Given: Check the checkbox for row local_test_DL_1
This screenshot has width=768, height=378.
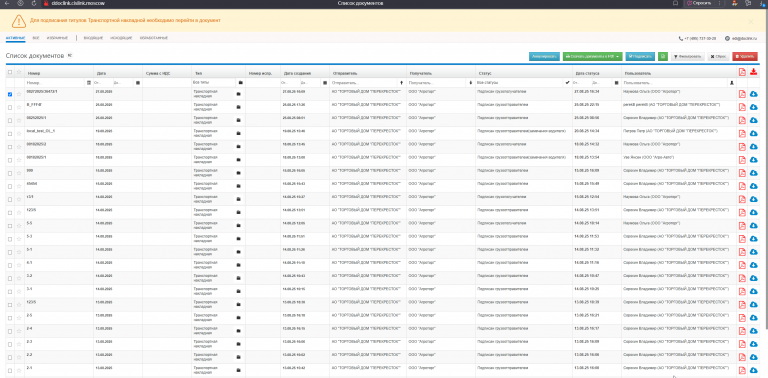Looking at the screenshot, I should click(x=10, y=134).
